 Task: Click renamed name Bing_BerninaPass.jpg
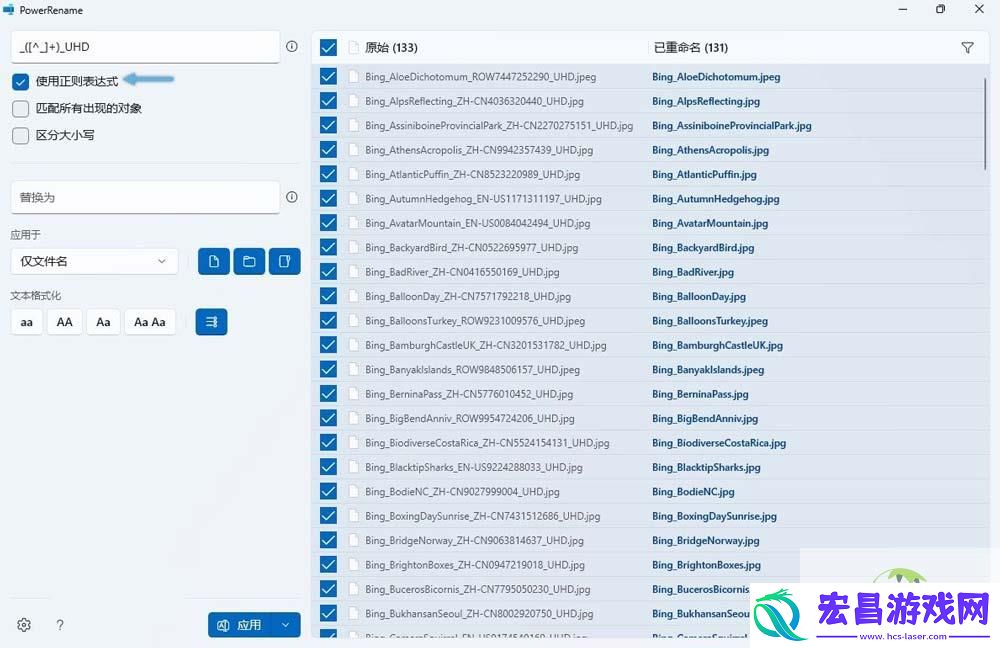[700, 394]
